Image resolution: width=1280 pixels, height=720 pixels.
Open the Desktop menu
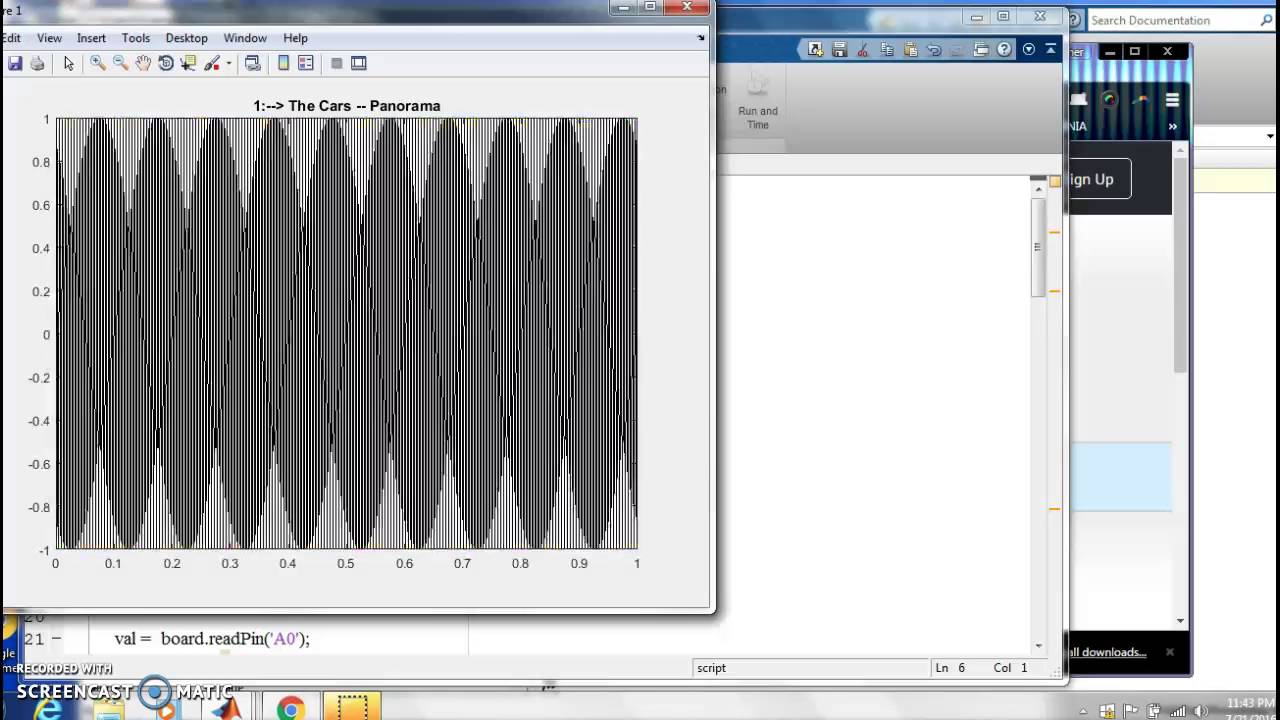point(187,38)
